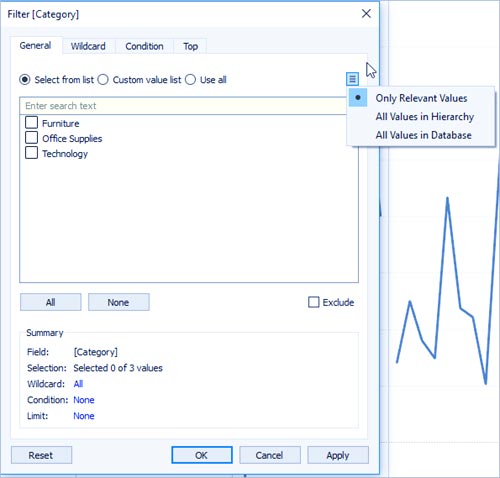Choose the Use all radio option

pos(190,80)
